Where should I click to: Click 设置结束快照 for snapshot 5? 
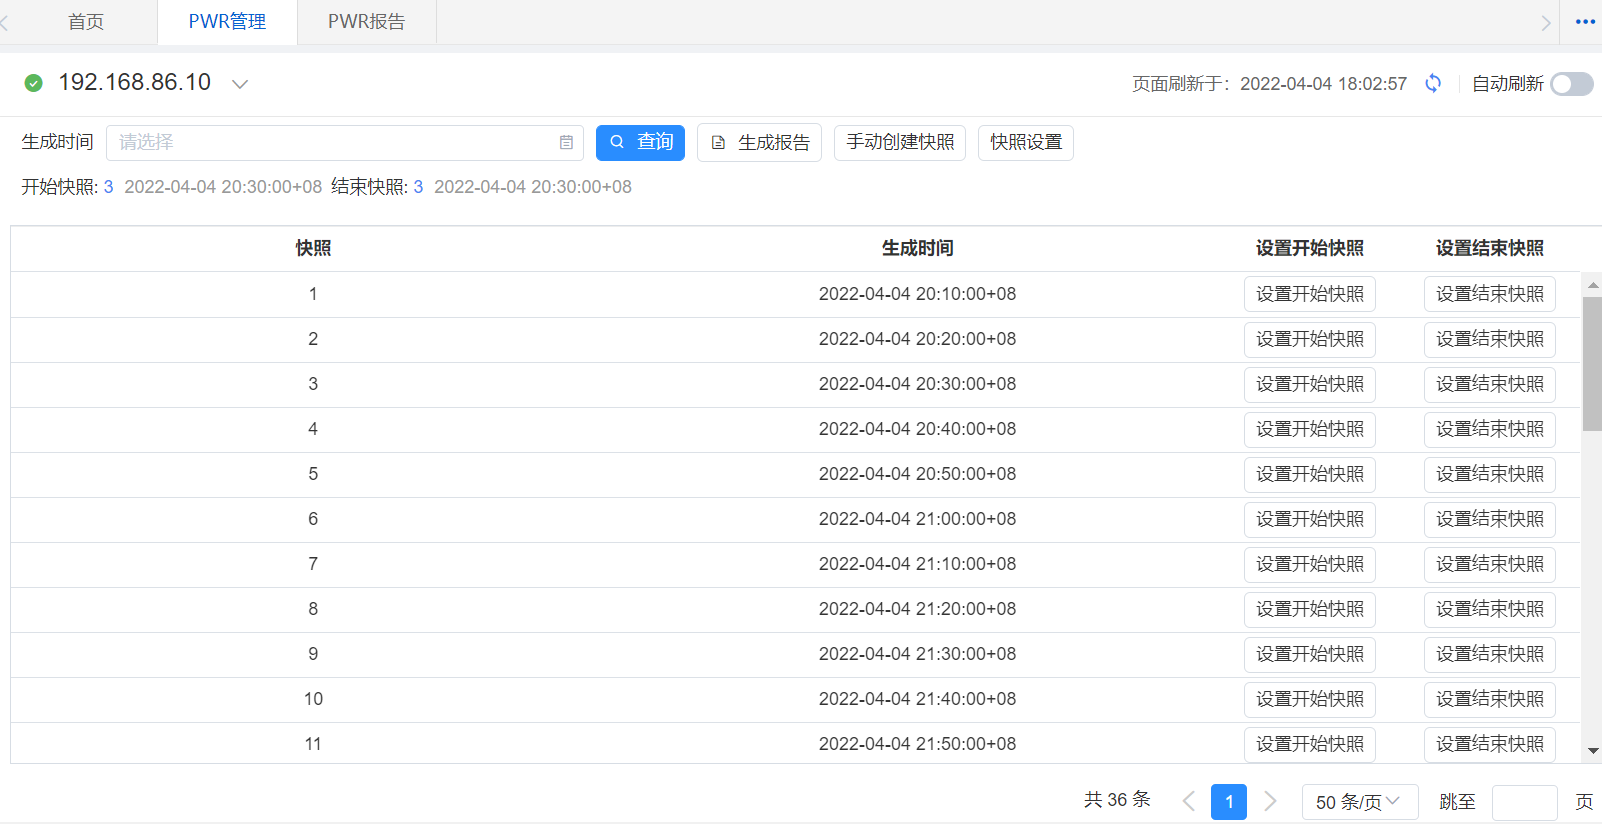pyautogui.click(x=1490, y=474)
